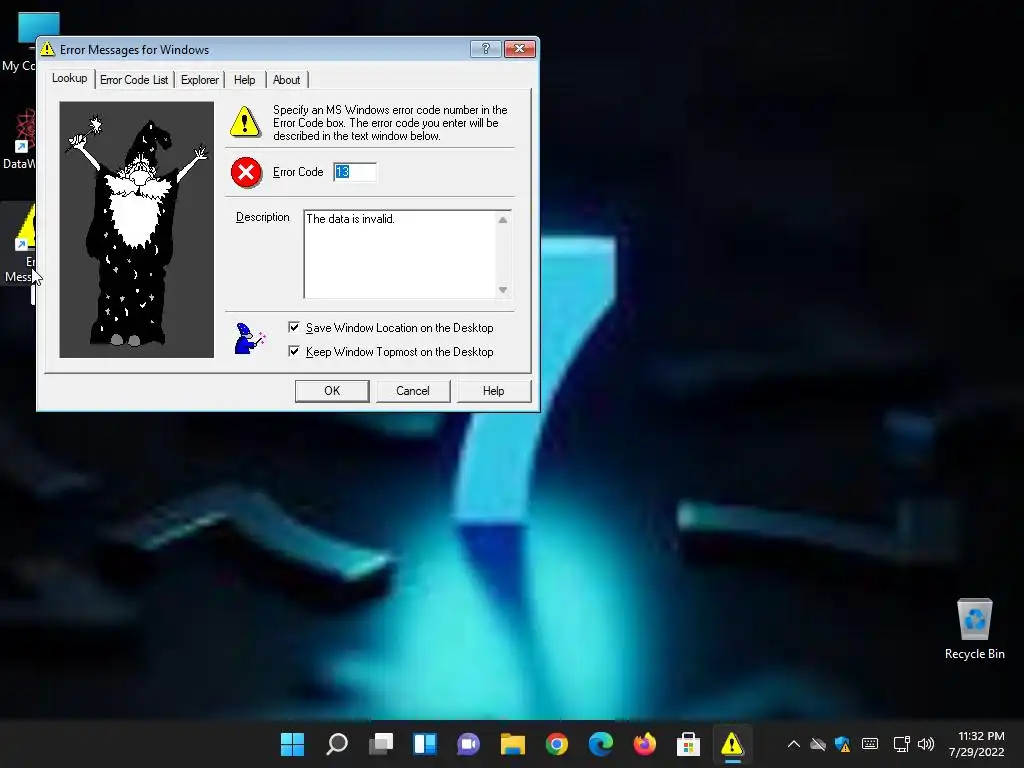Open the Windows Start menu
The width and height of the screenshot is (1024, 768).
point(292,744)
